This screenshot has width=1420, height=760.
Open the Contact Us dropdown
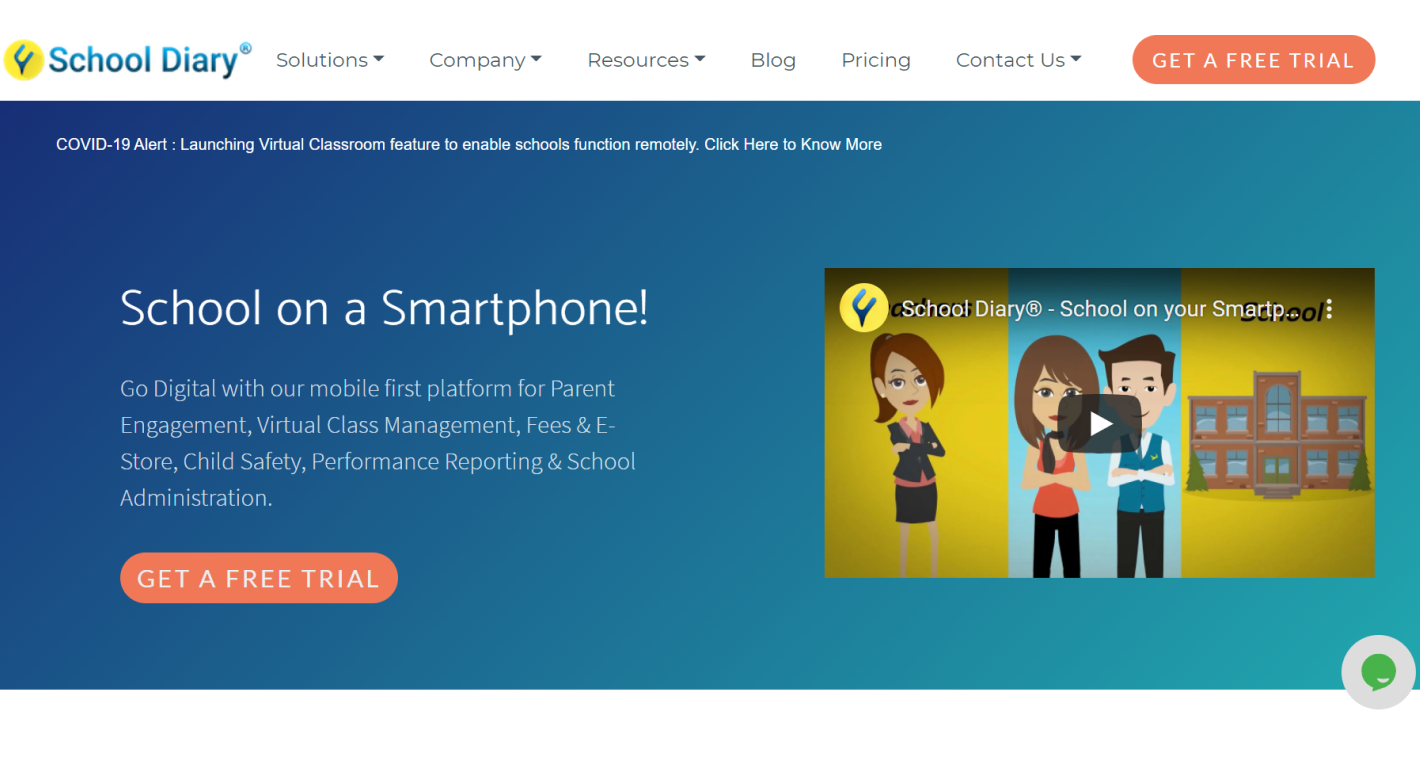[x=1018, y=60]
